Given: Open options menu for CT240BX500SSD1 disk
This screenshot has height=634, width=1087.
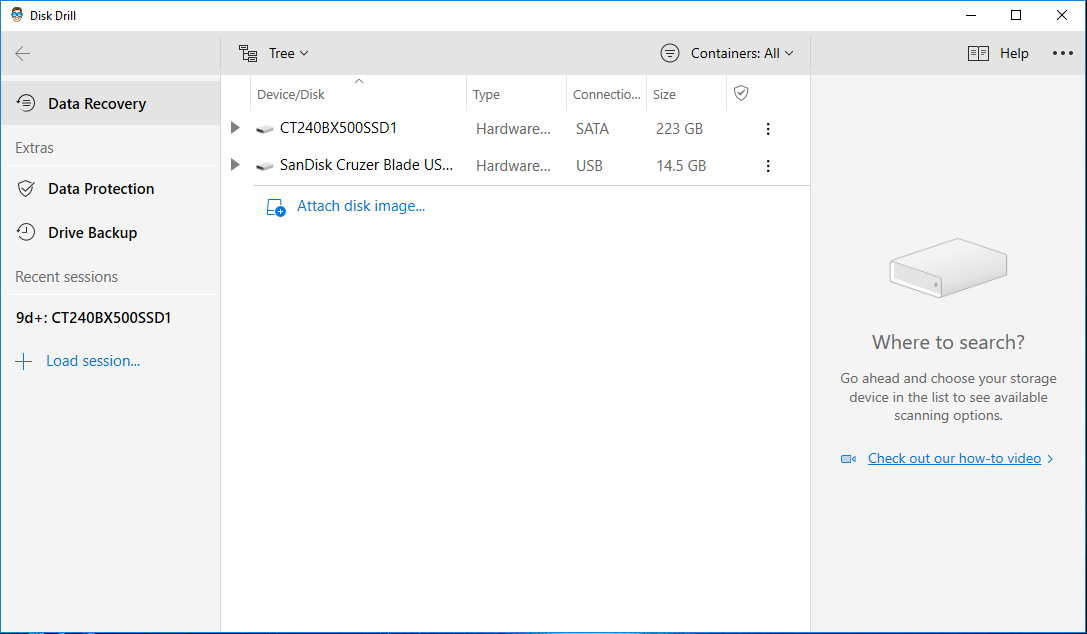Looking at the screenshot, I should pos(768,129).
